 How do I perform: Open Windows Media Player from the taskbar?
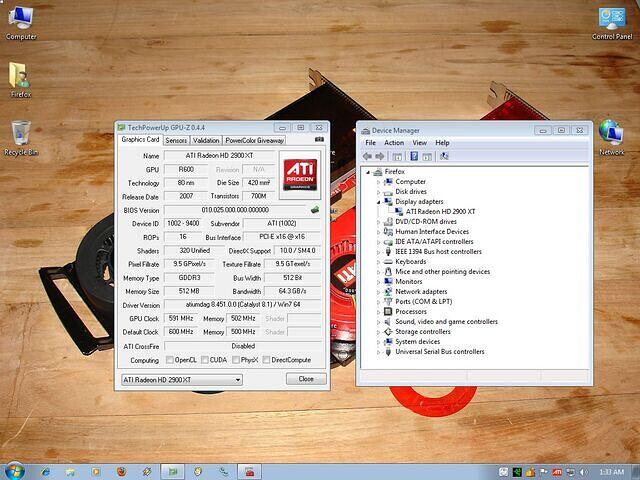pyautogui.click(x=96, y=472)
